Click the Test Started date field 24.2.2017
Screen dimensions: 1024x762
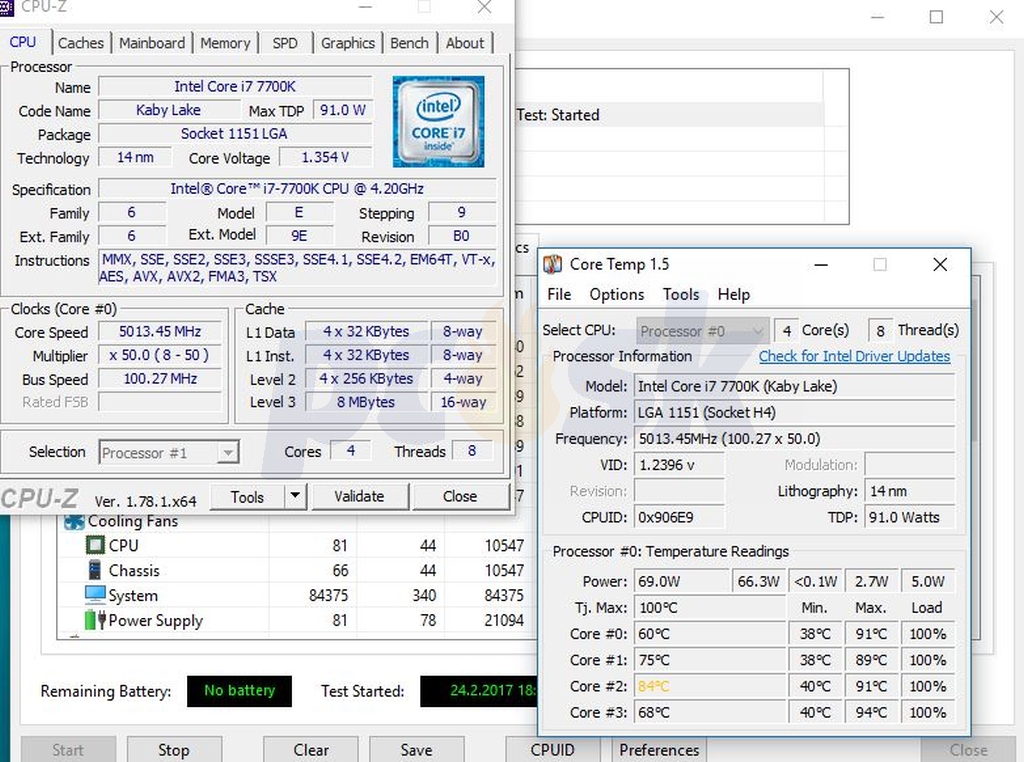(479, 691)
